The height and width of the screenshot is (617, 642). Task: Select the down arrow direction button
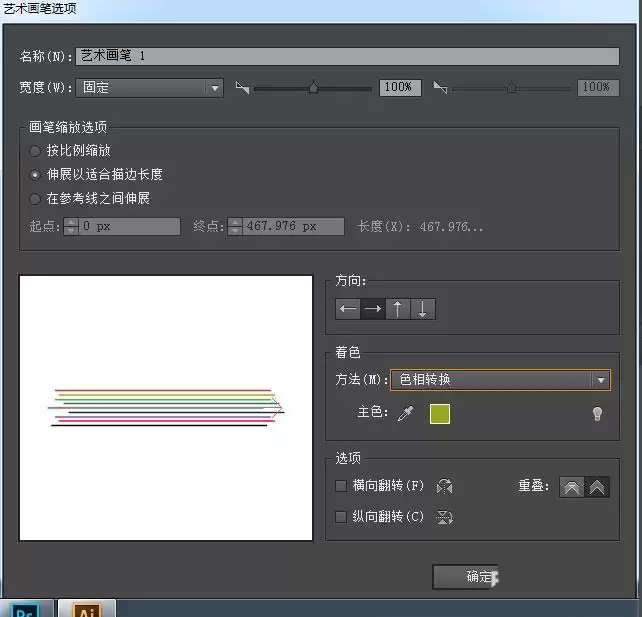[x=423, y=309]
